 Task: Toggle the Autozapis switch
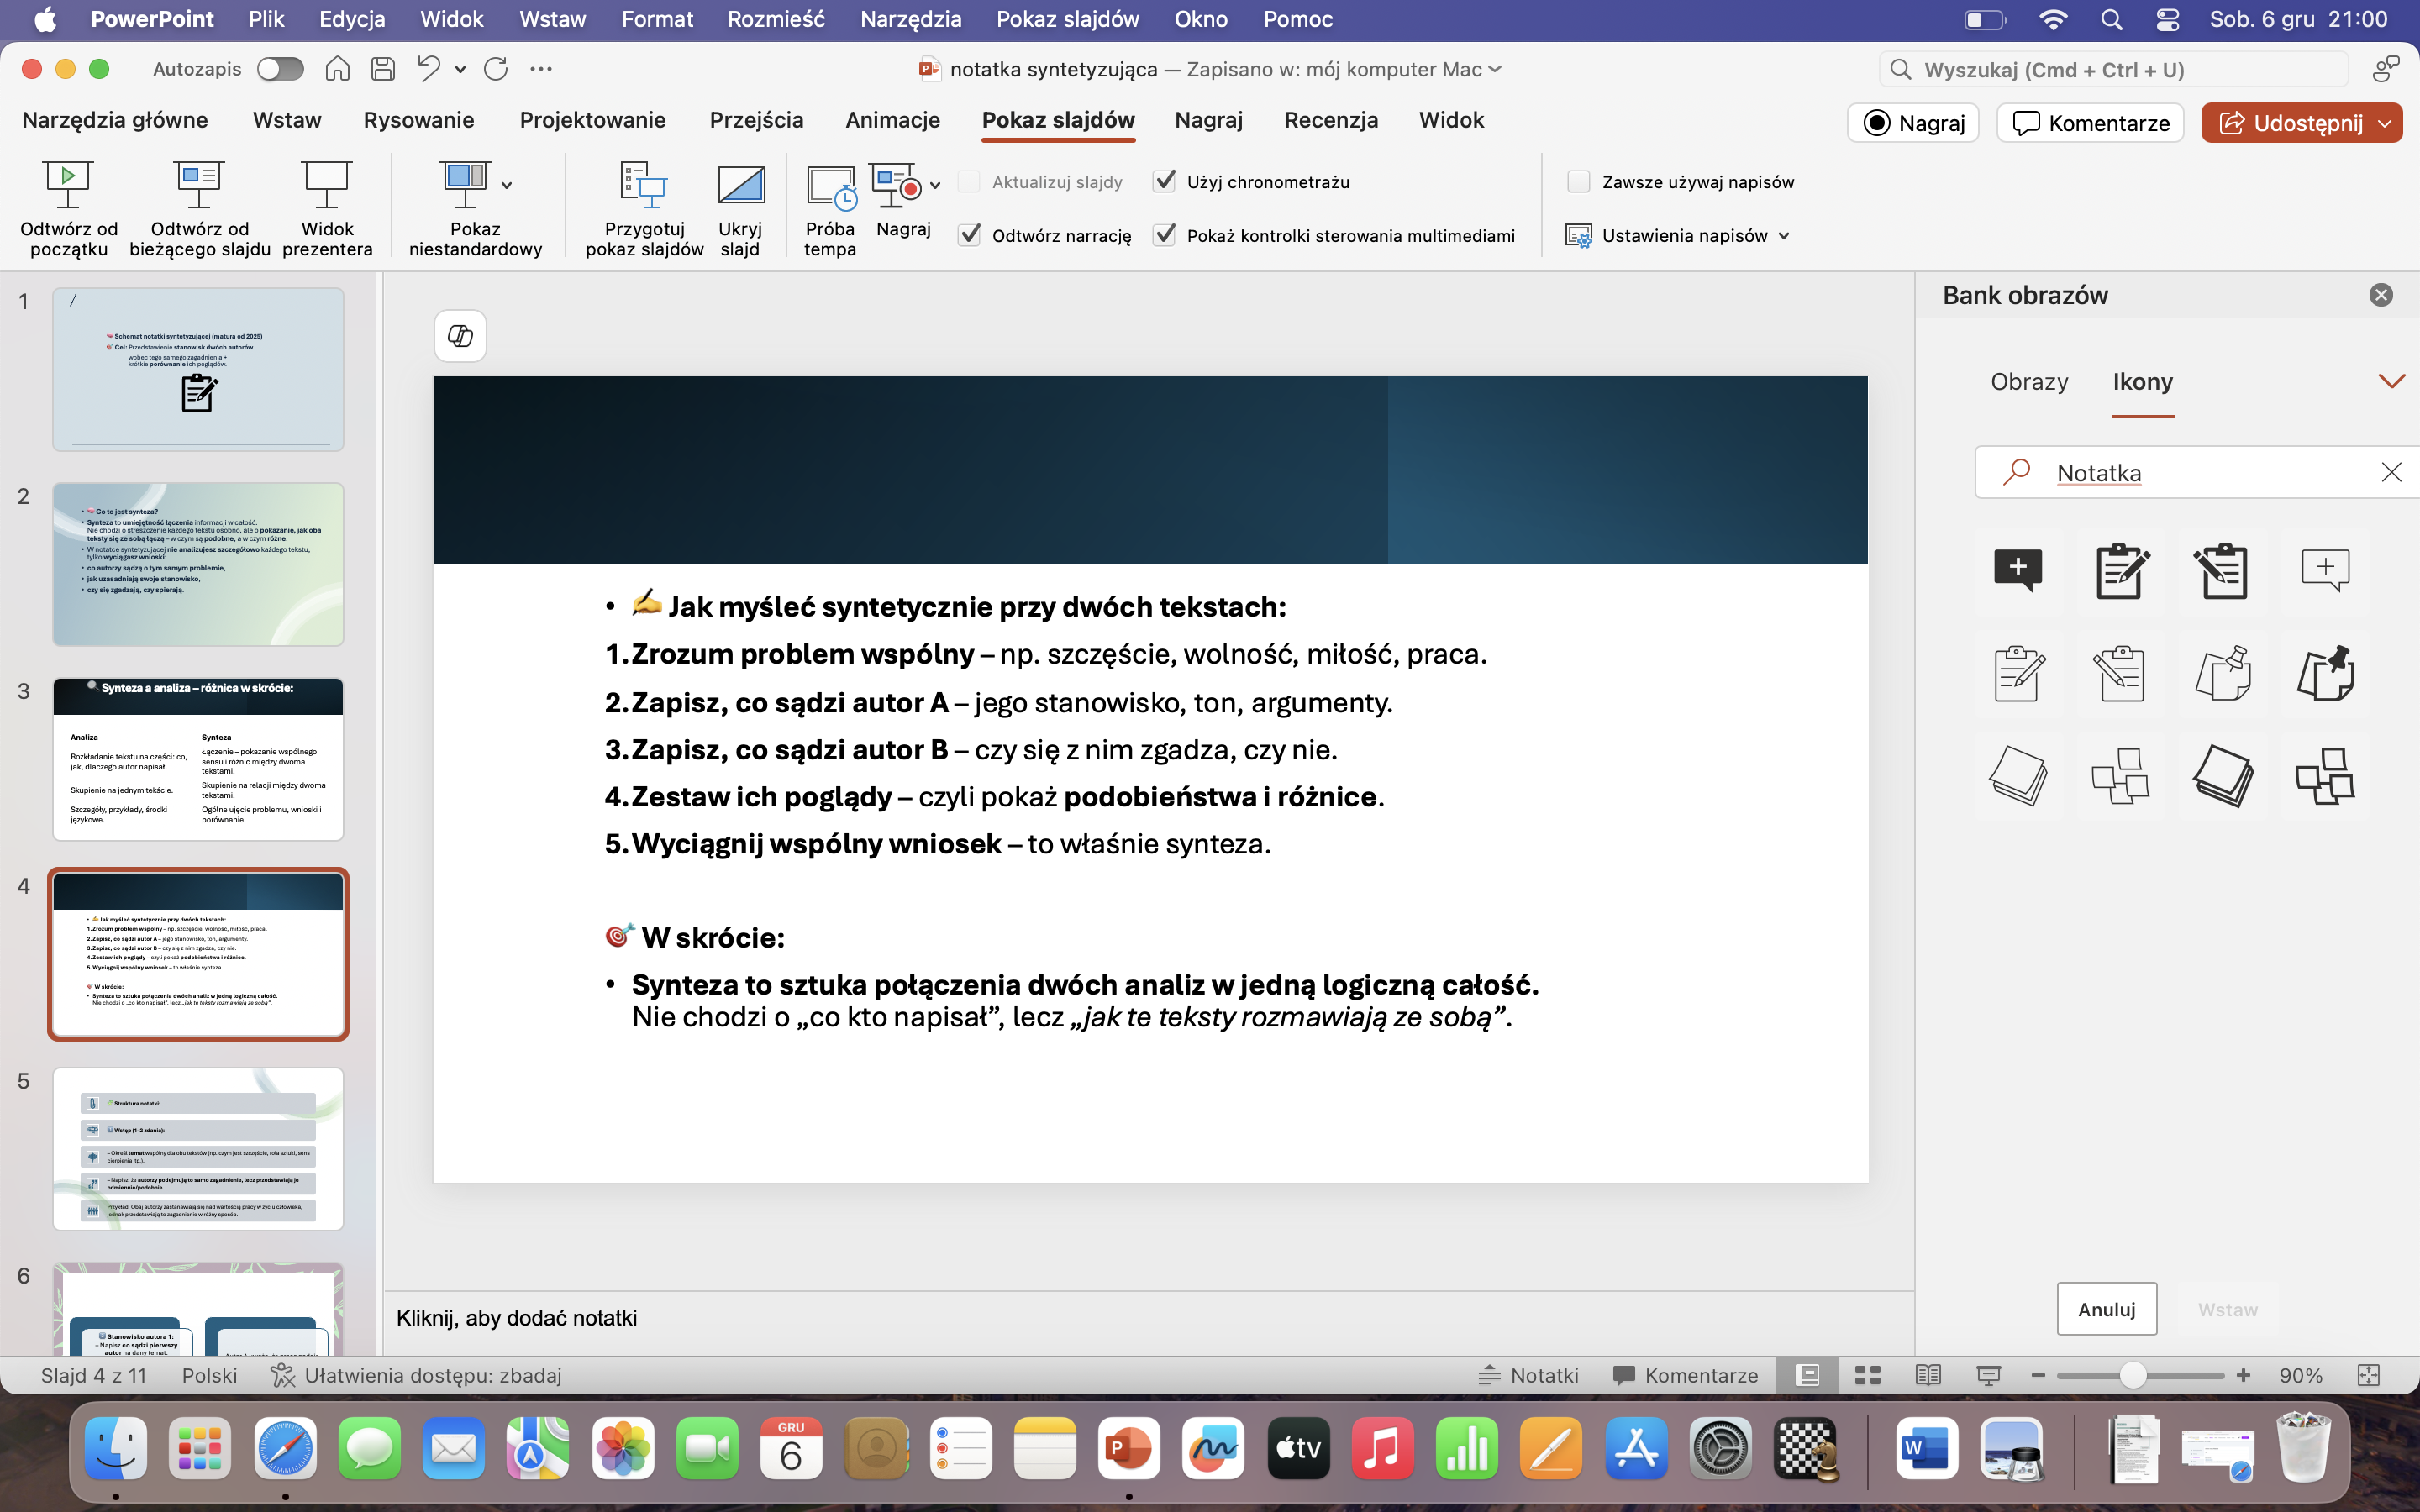pyautogui.click(x=280, y=69)
